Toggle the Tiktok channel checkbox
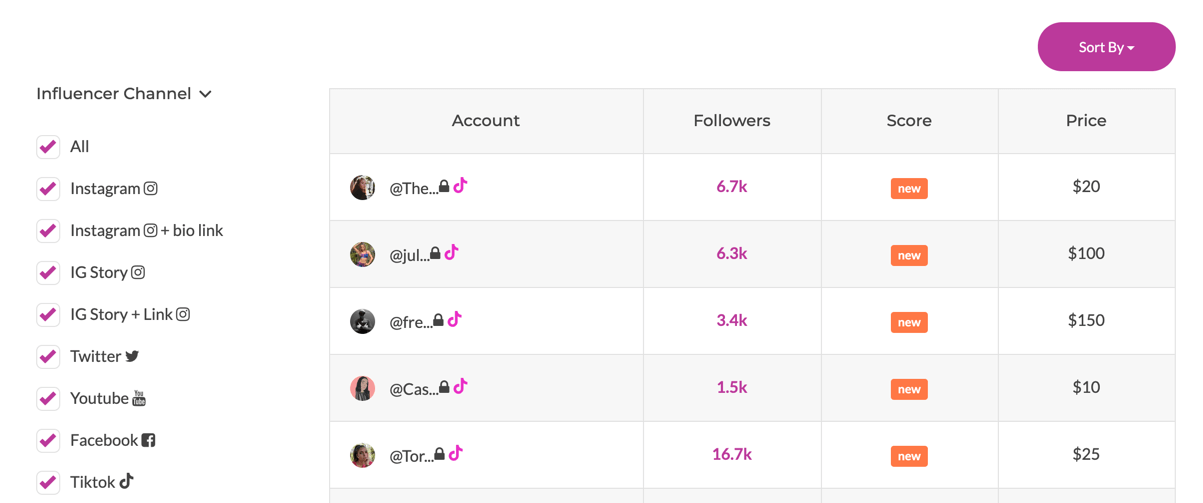Image resolution: width=1203 pixels, height=503 pixels. coord(48,482)
